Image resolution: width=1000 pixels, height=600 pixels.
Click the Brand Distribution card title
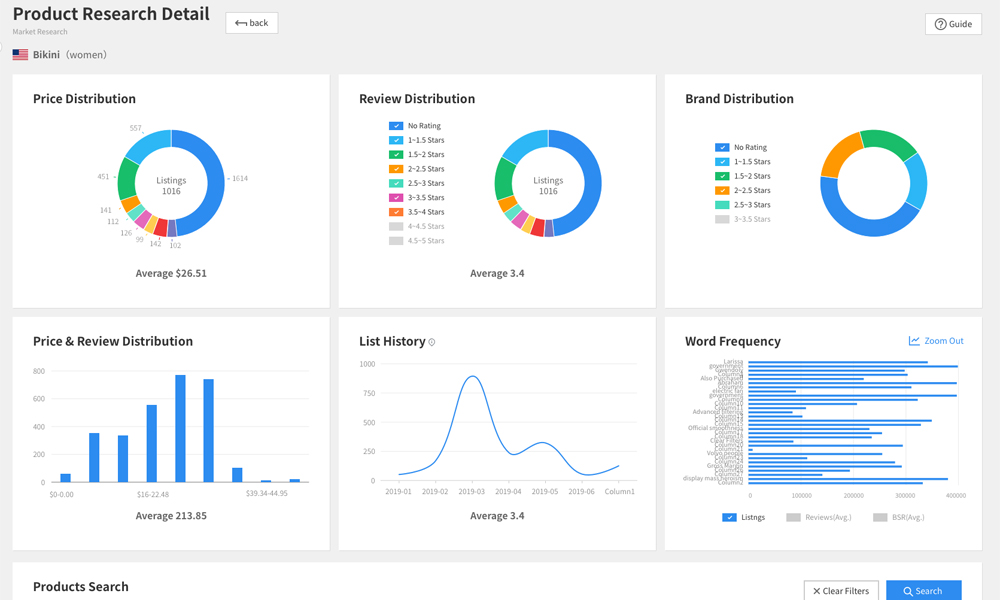(x=739, y=99)
